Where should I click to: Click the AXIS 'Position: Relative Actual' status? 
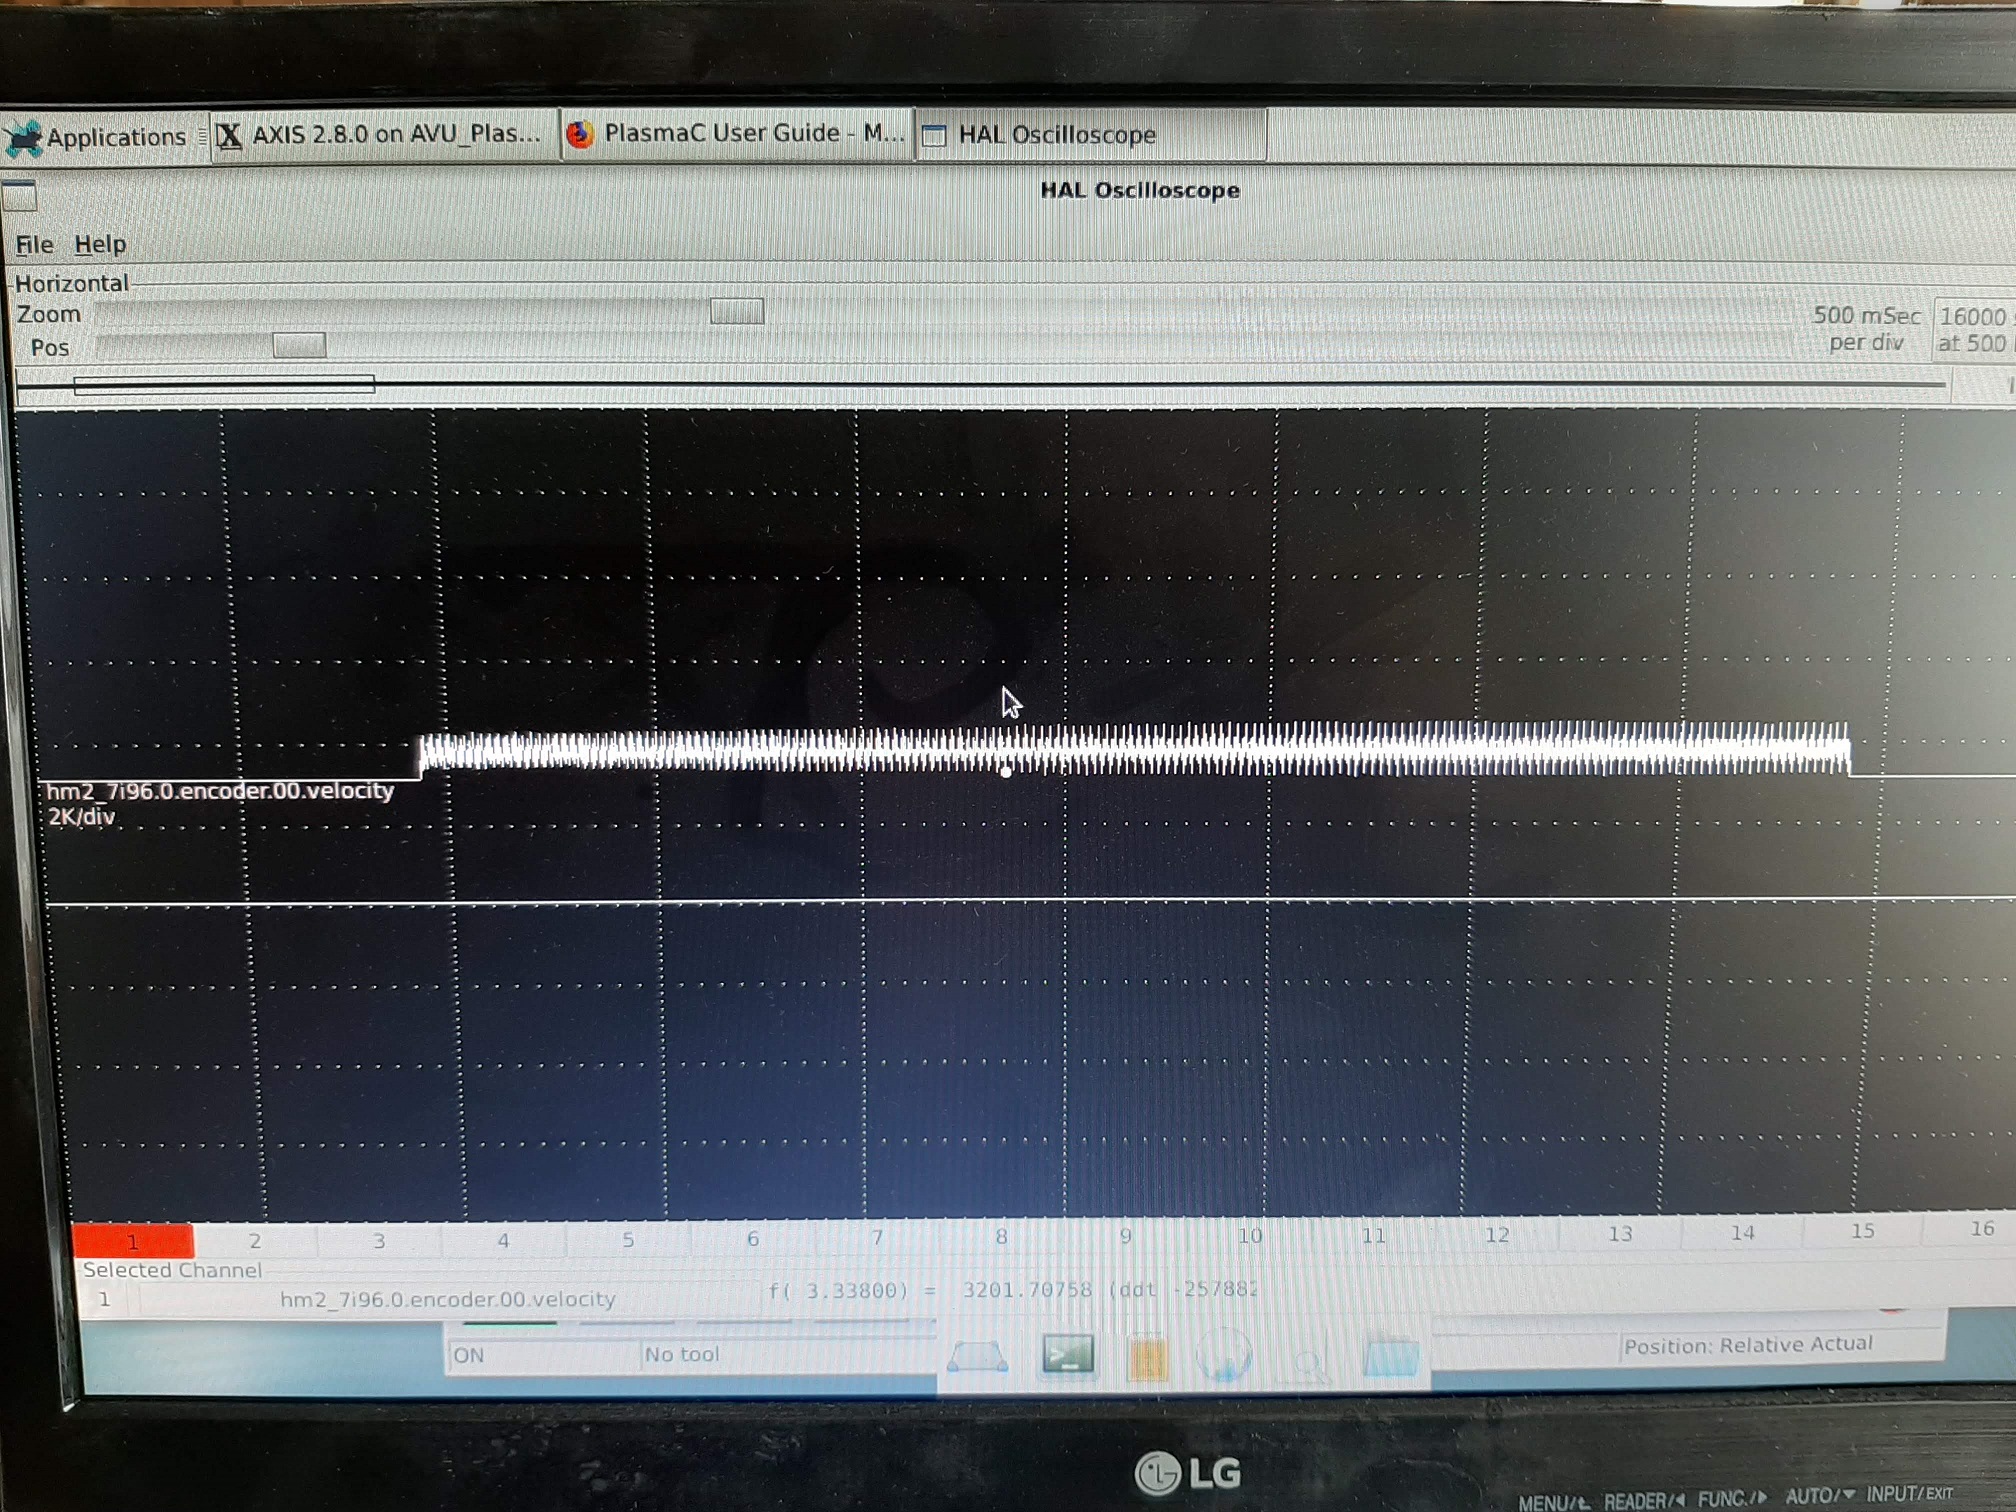1747,1345
